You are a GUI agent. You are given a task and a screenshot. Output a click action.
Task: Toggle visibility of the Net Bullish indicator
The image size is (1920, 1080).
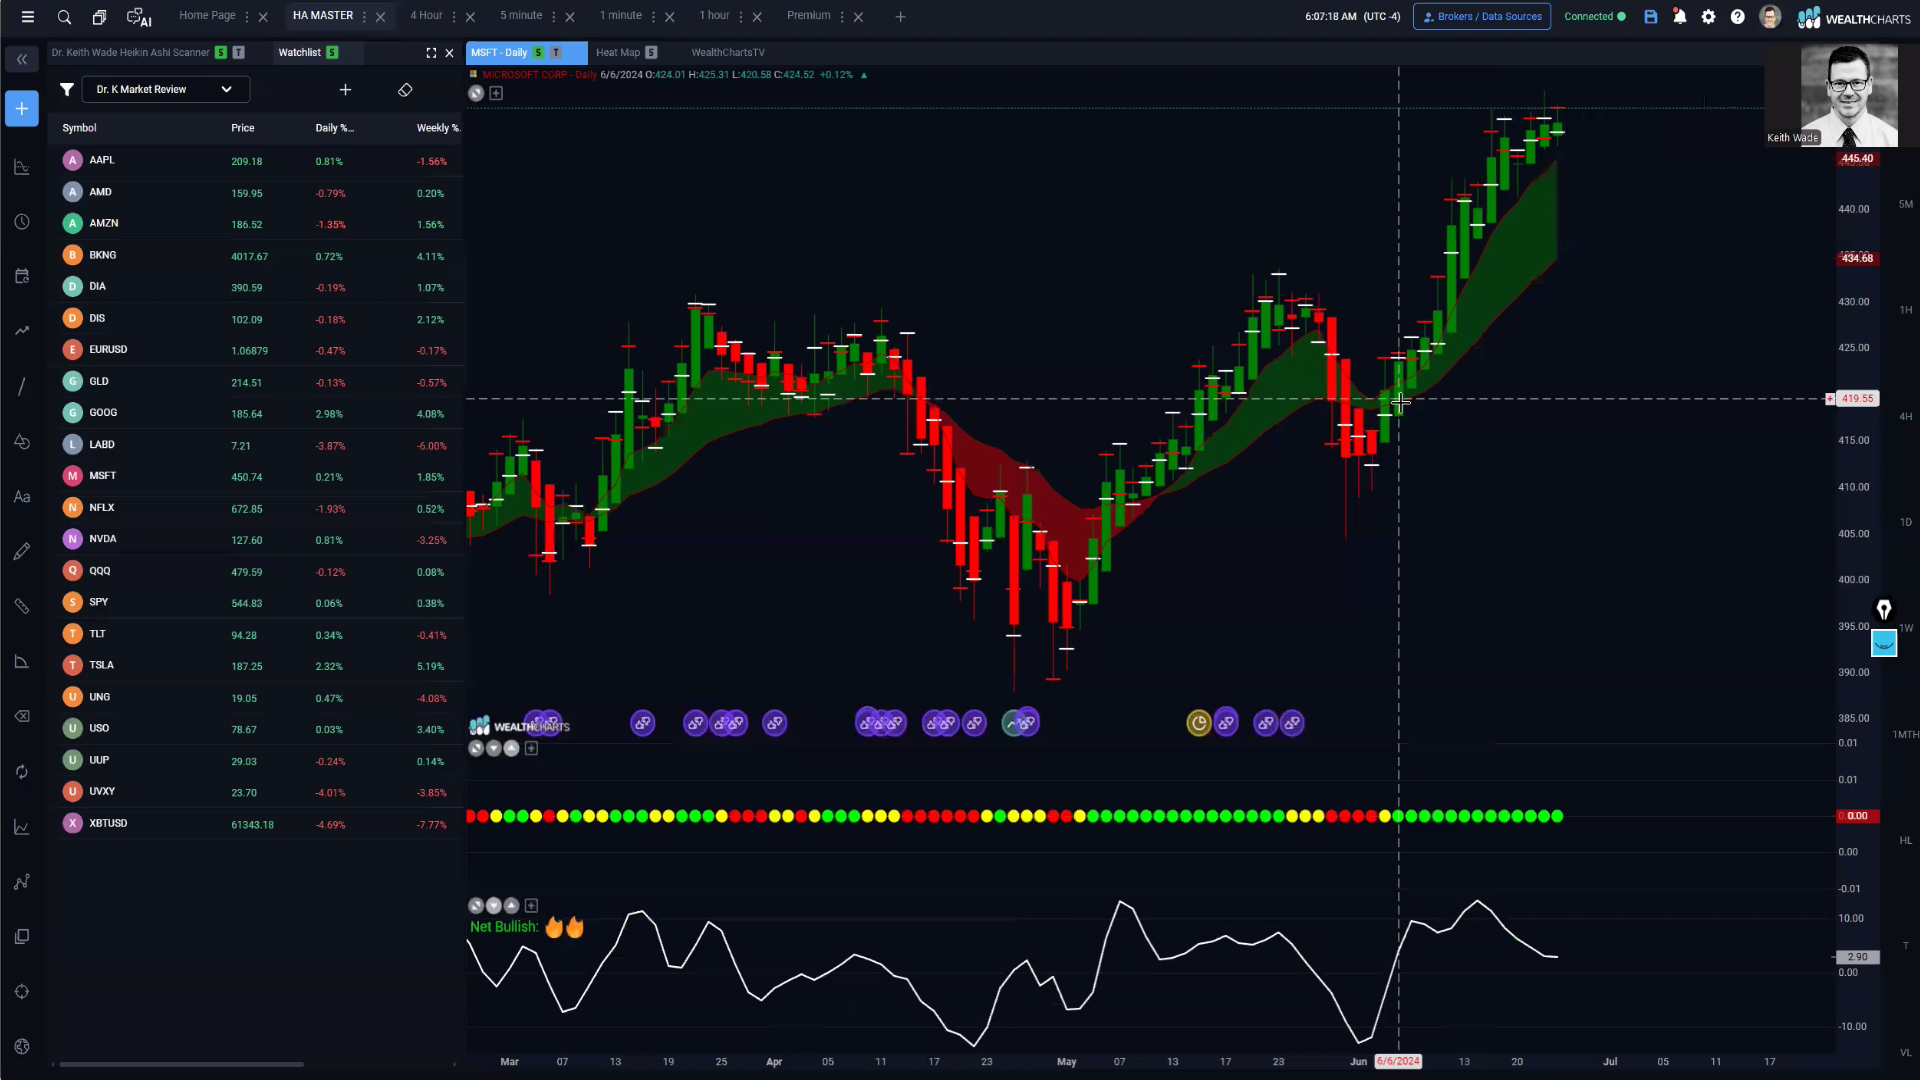pos(476,906)
